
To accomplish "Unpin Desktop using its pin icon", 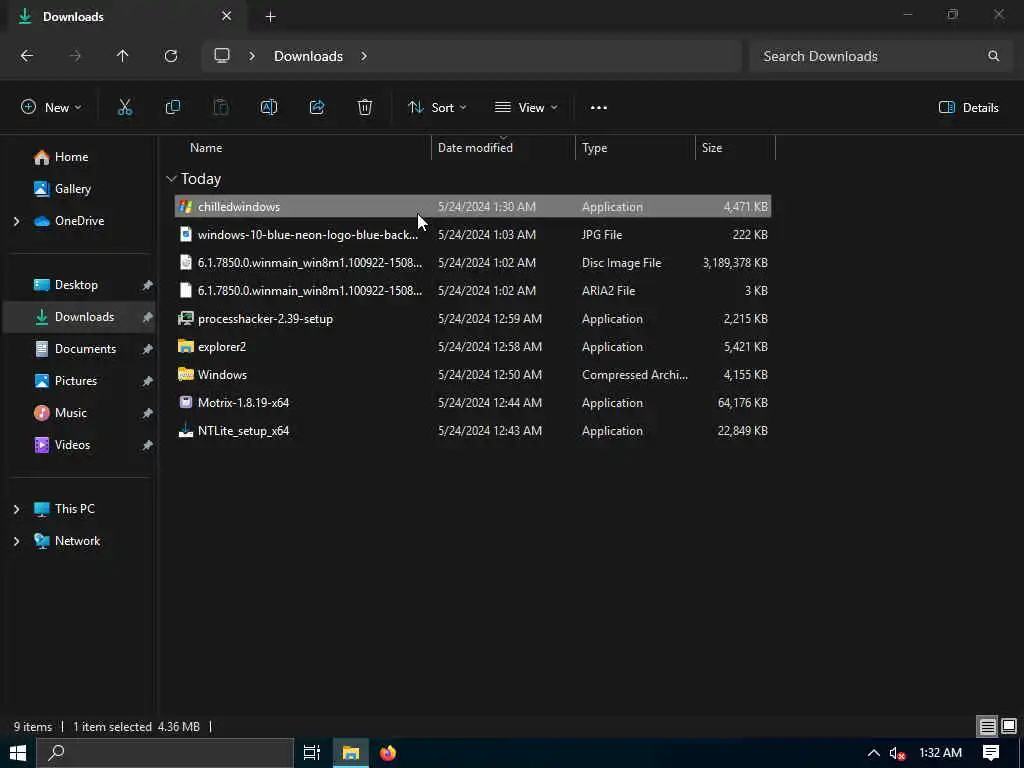I will pos(148,285).
